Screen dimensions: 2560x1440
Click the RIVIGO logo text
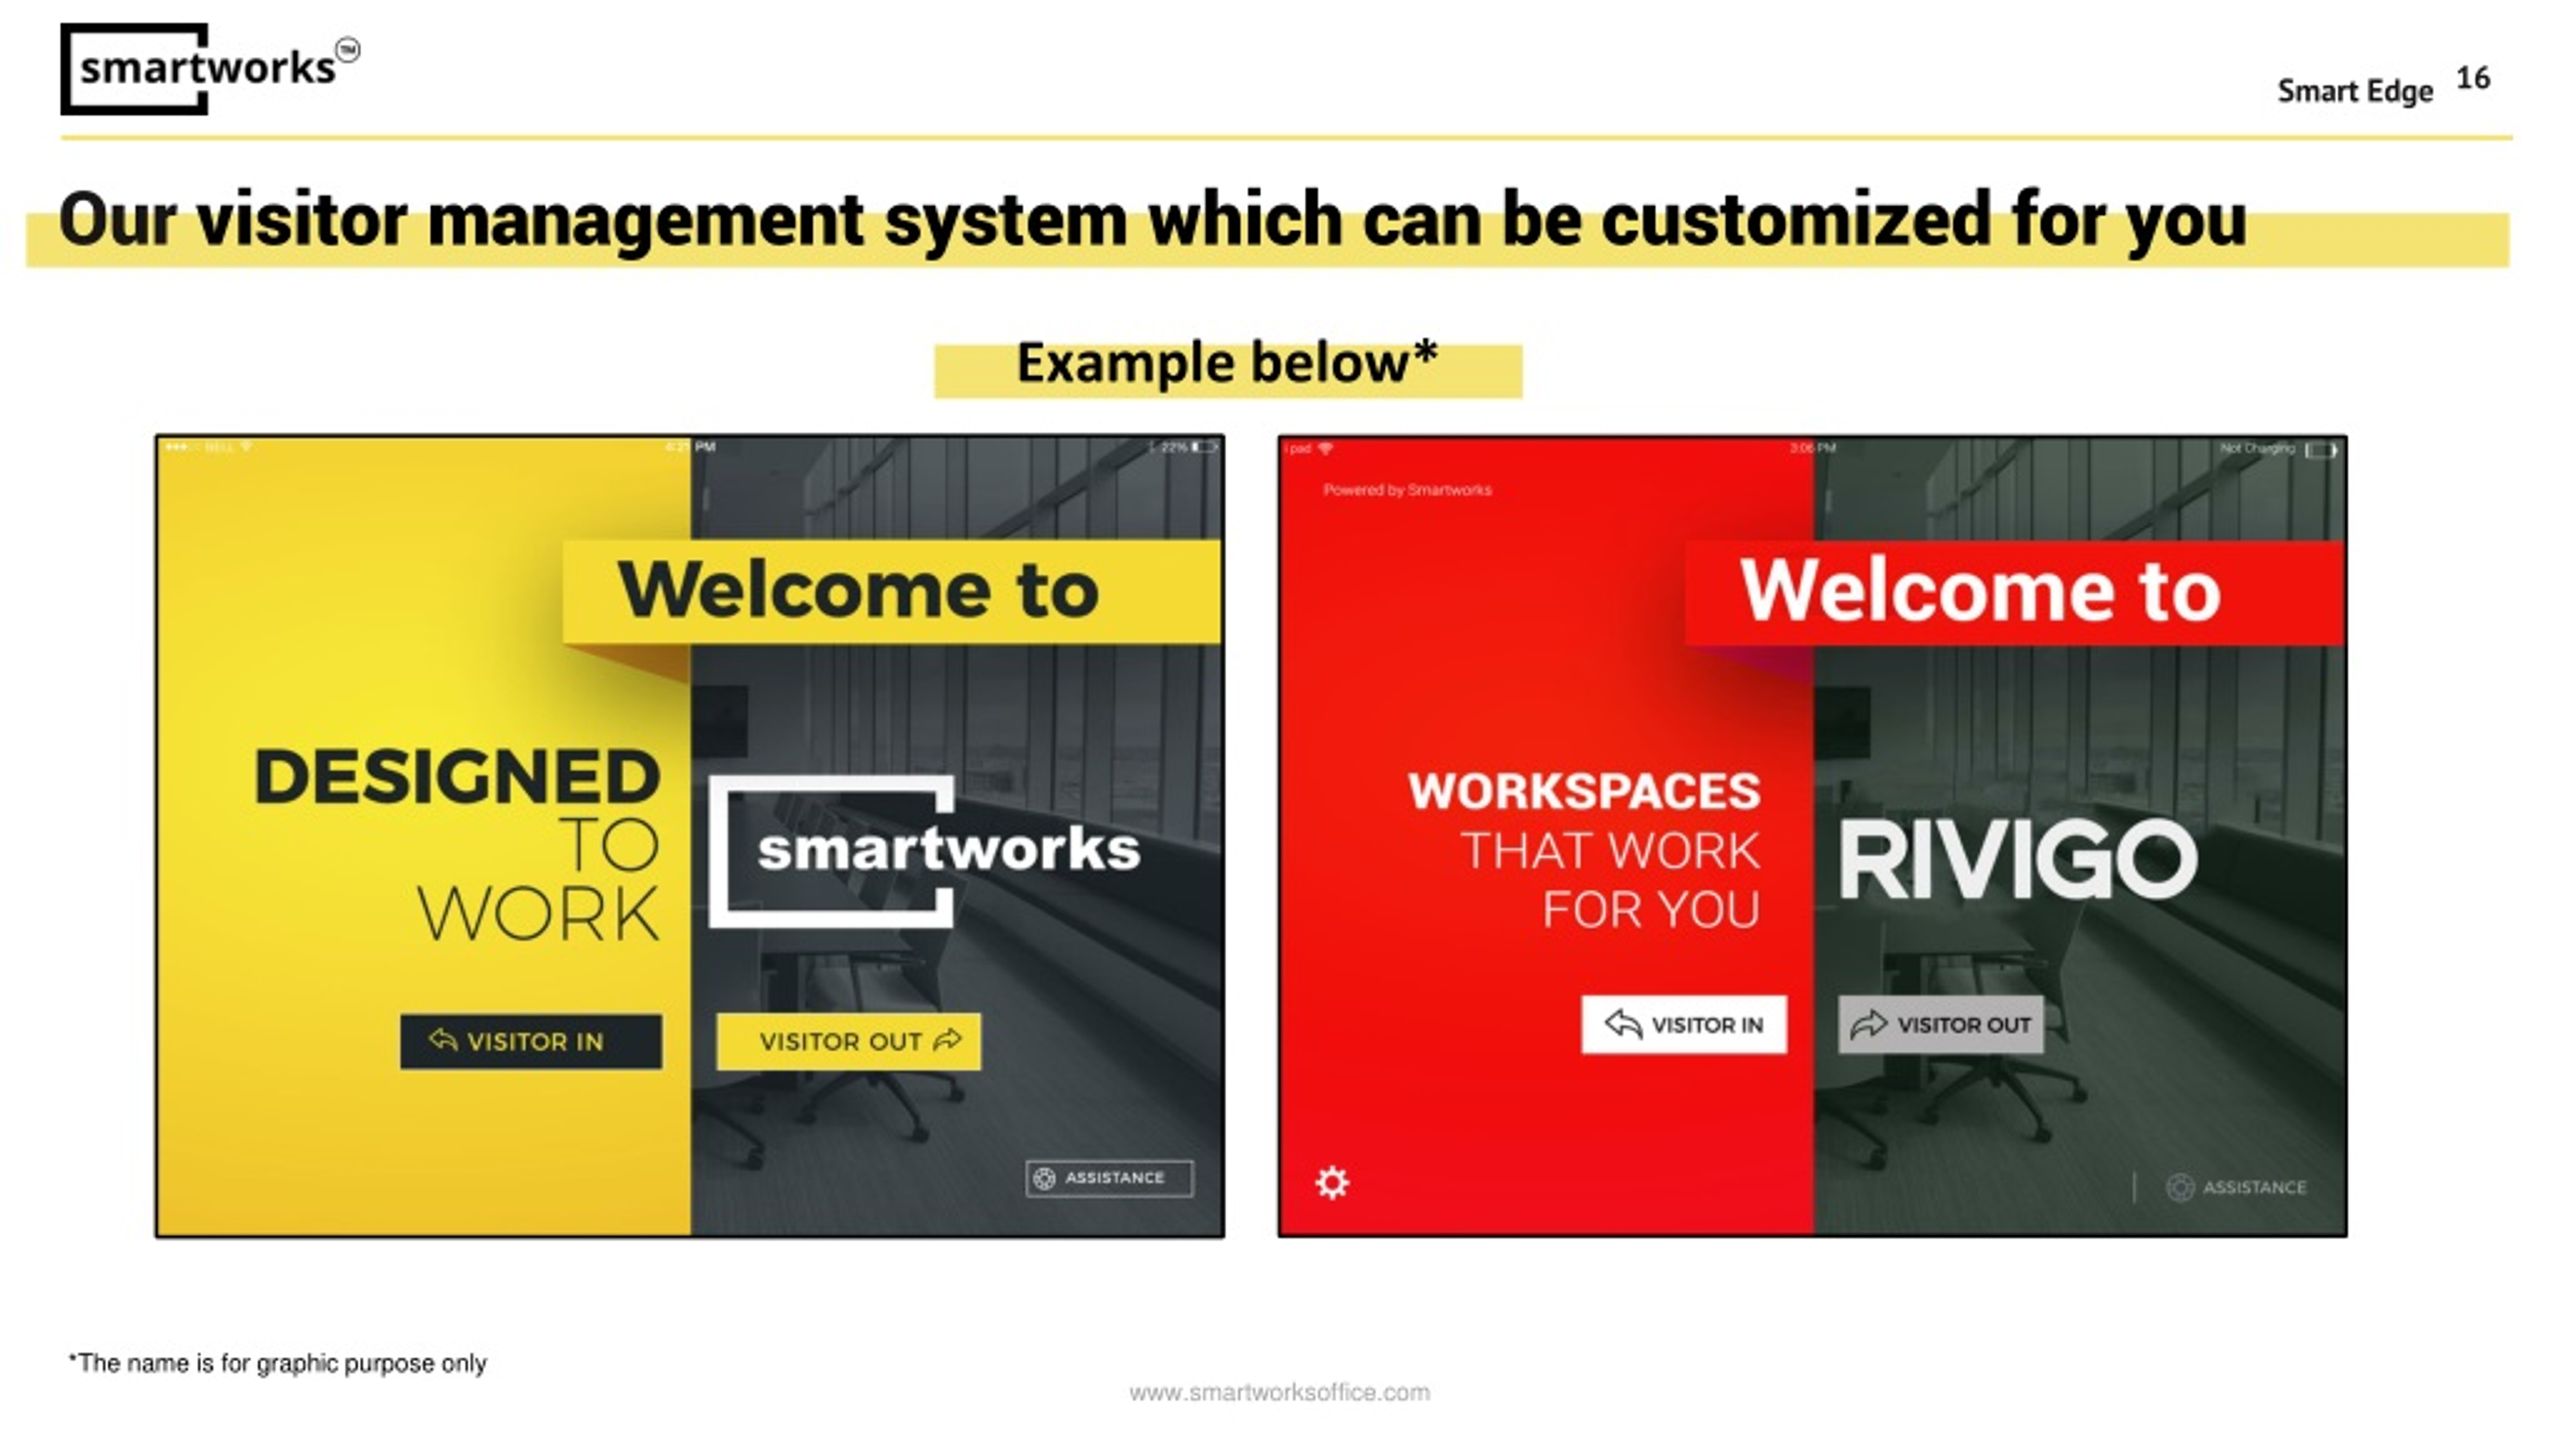click(x=2018, y=860)
